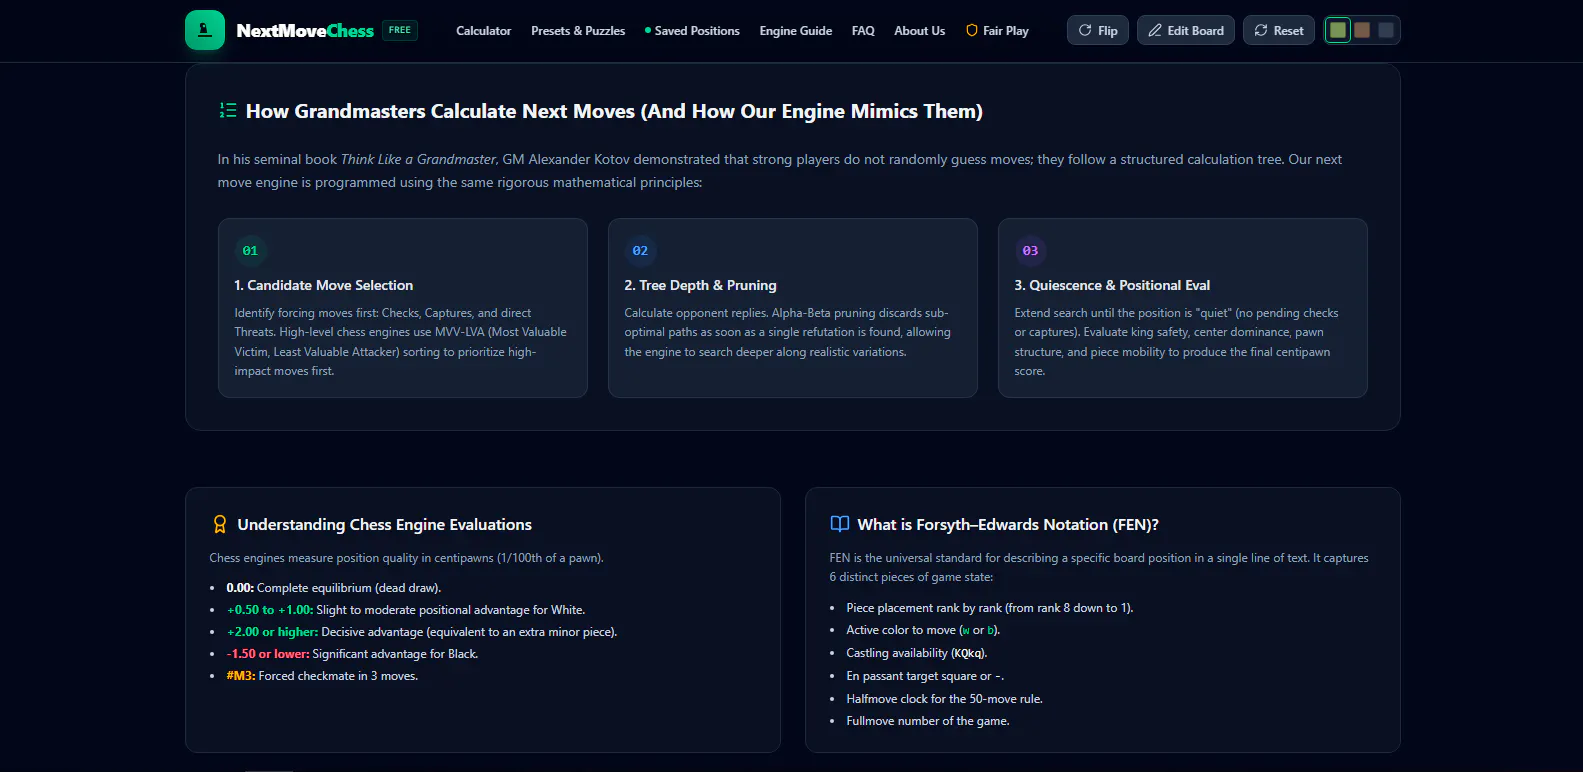Open the FAQ nav link

click(863, 31)
